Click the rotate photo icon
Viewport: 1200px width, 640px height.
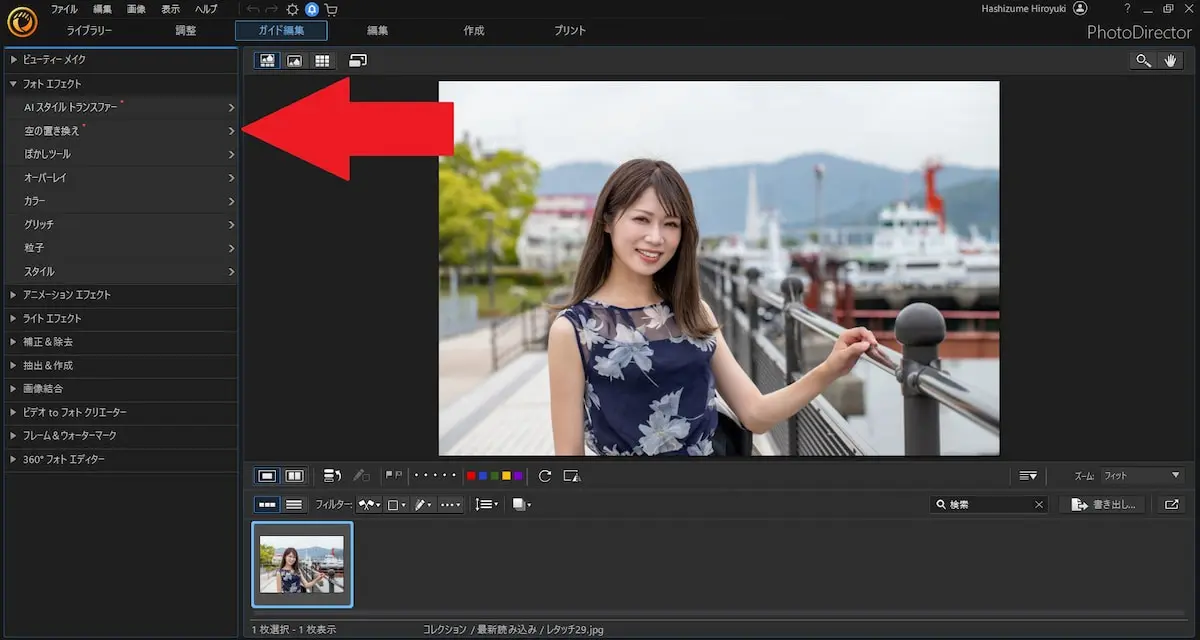(545, 476)
